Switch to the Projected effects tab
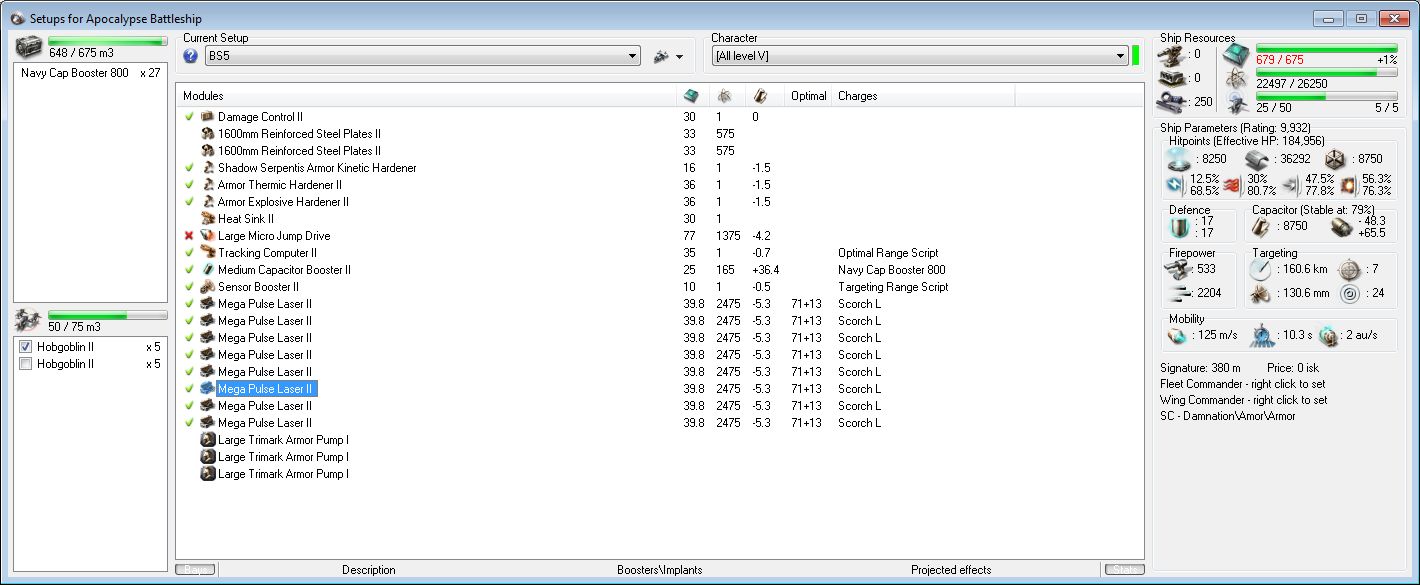The width and height of the screenshot is (1420, 585). click(x=951, y=570)
